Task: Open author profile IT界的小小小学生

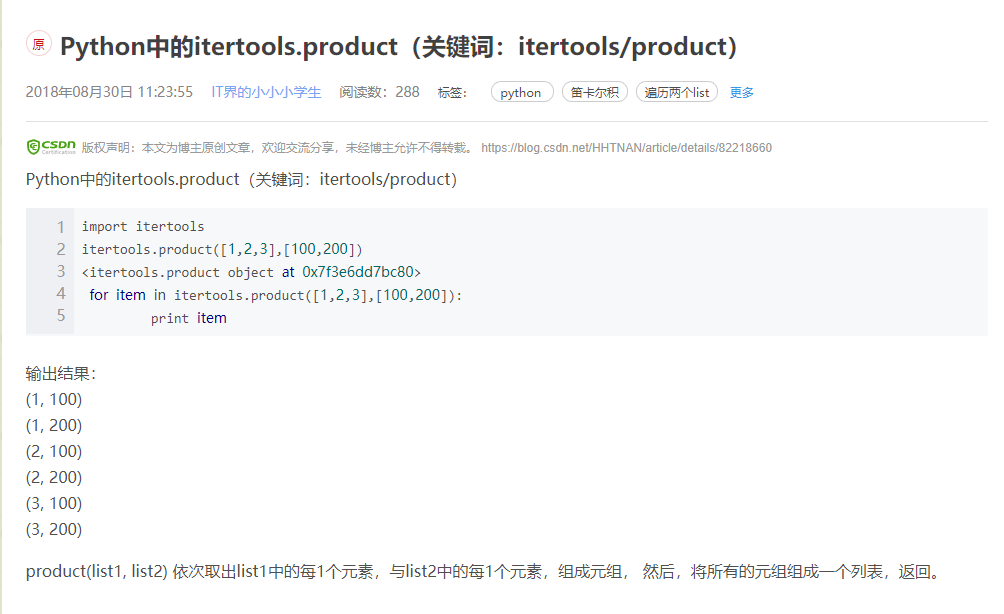Action: (x=266, y=92)
